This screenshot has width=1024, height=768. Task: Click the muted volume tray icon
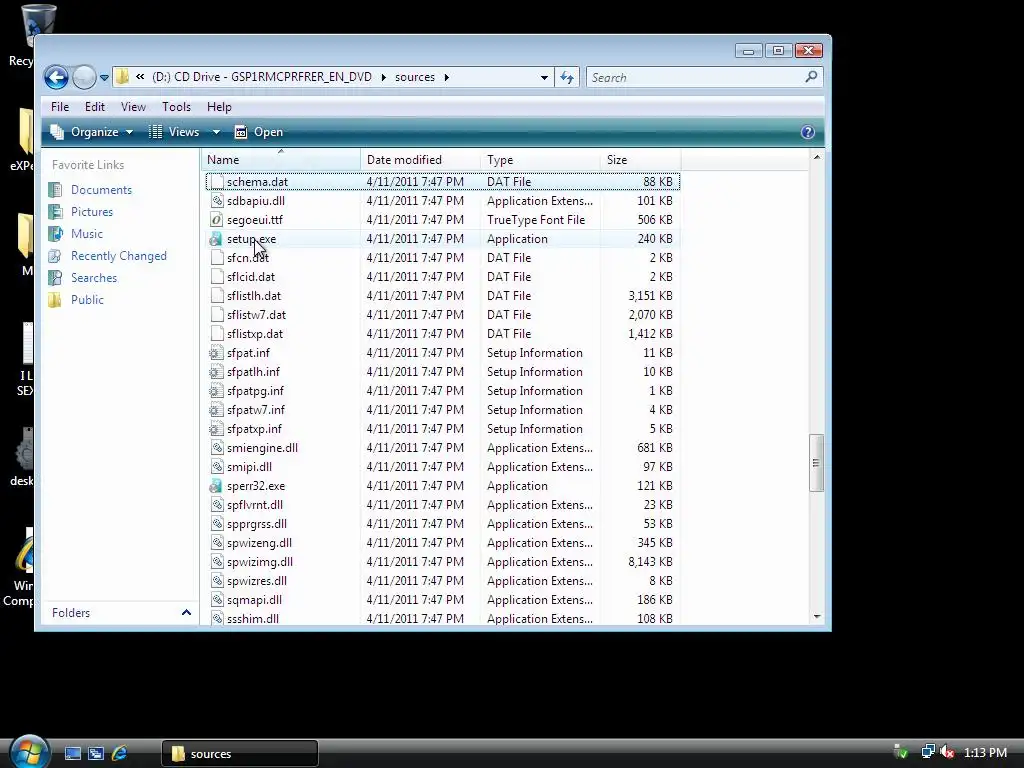(x=947, y=752)
